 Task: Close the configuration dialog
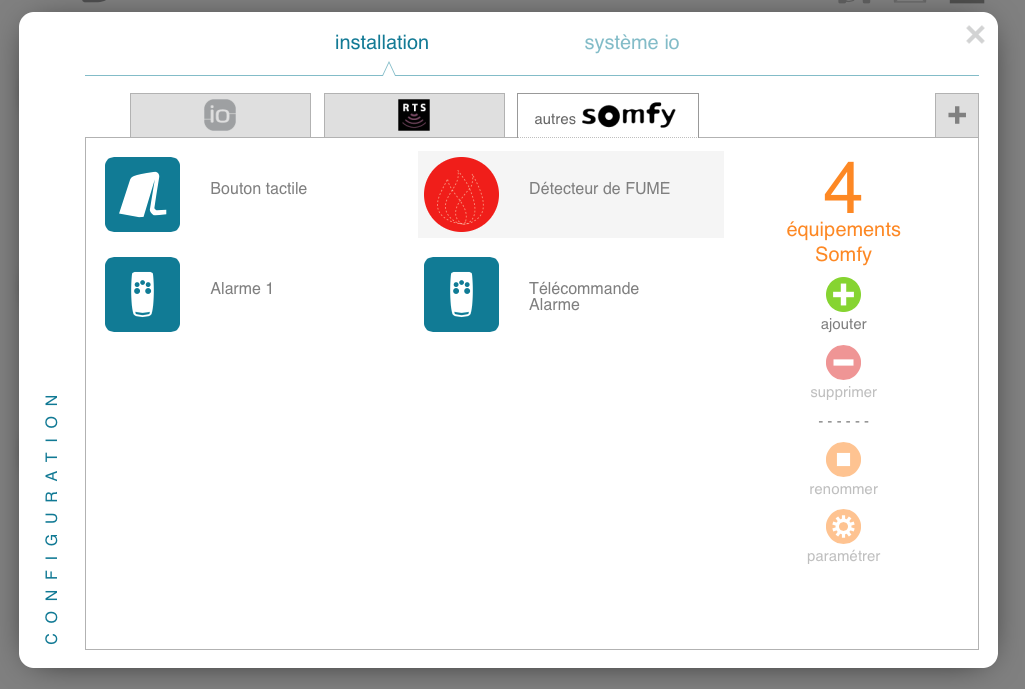coord(975,35)
